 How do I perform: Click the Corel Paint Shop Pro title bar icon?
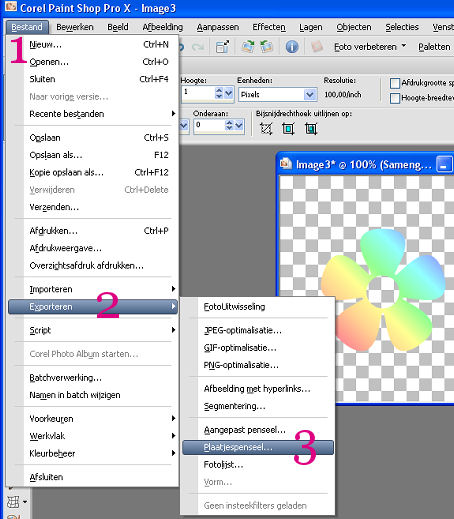click(x=10, y=6)
